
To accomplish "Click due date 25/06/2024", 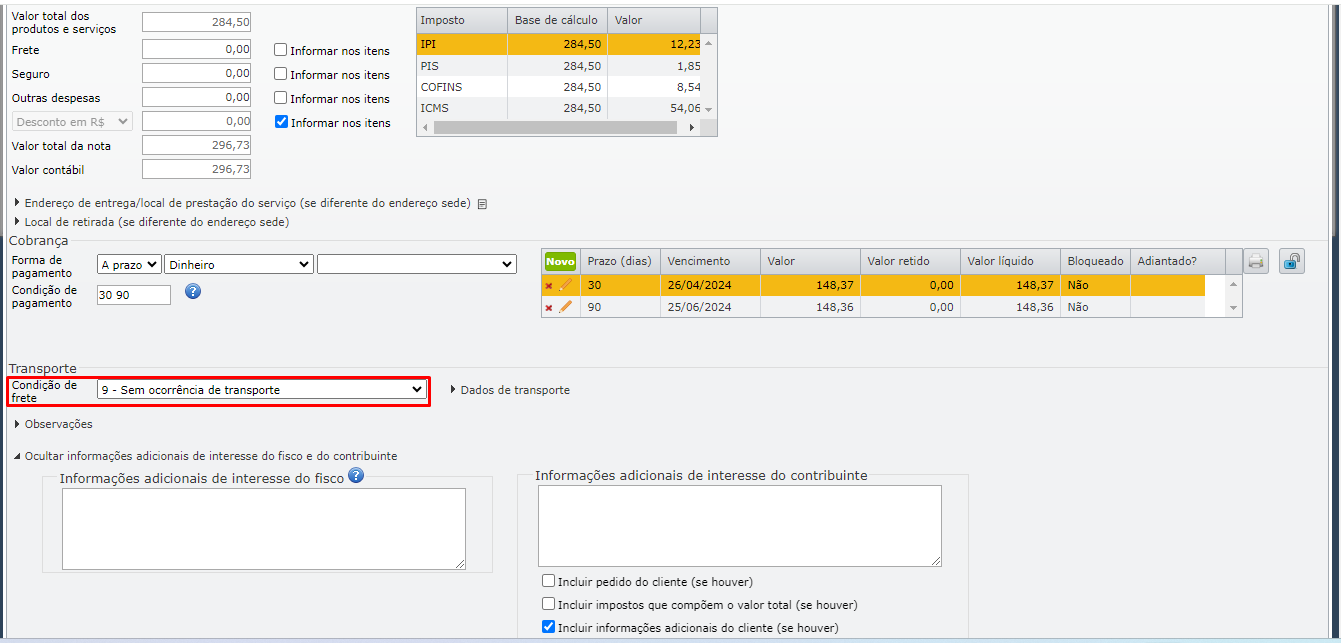I will click(x=699, y=307).
